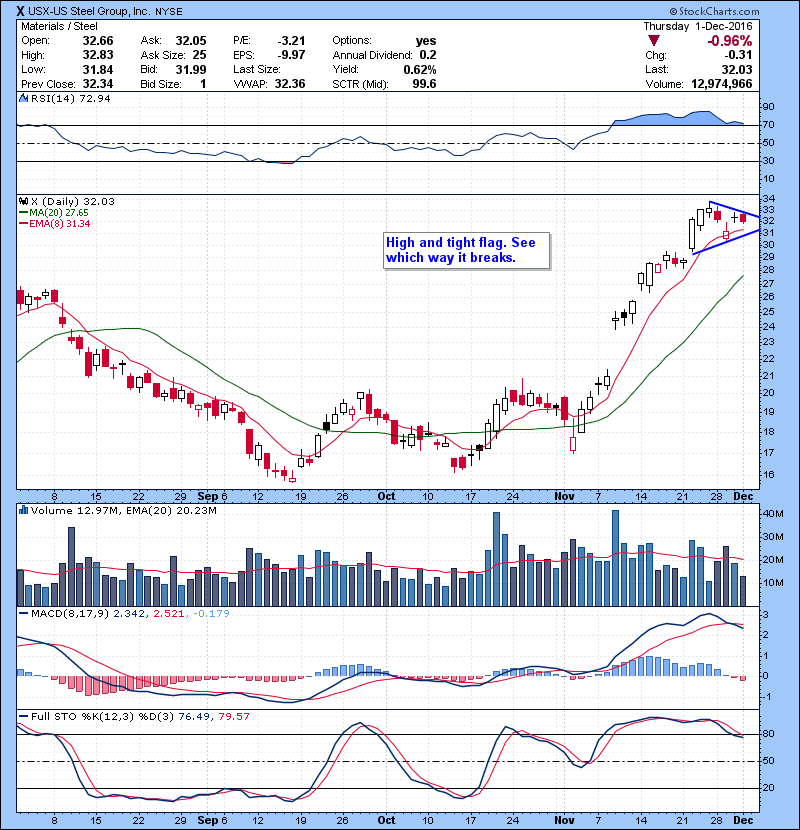Click the volume bars icon beside Volume label
This screenshot has width=800, height=830.
tap(23, 510)
